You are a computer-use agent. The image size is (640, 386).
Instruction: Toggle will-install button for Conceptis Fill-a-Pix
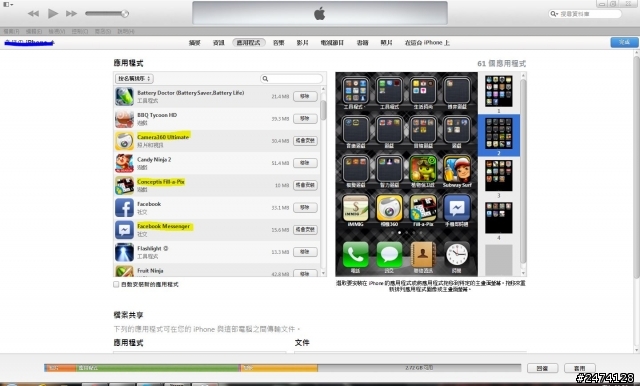[305, 185]
